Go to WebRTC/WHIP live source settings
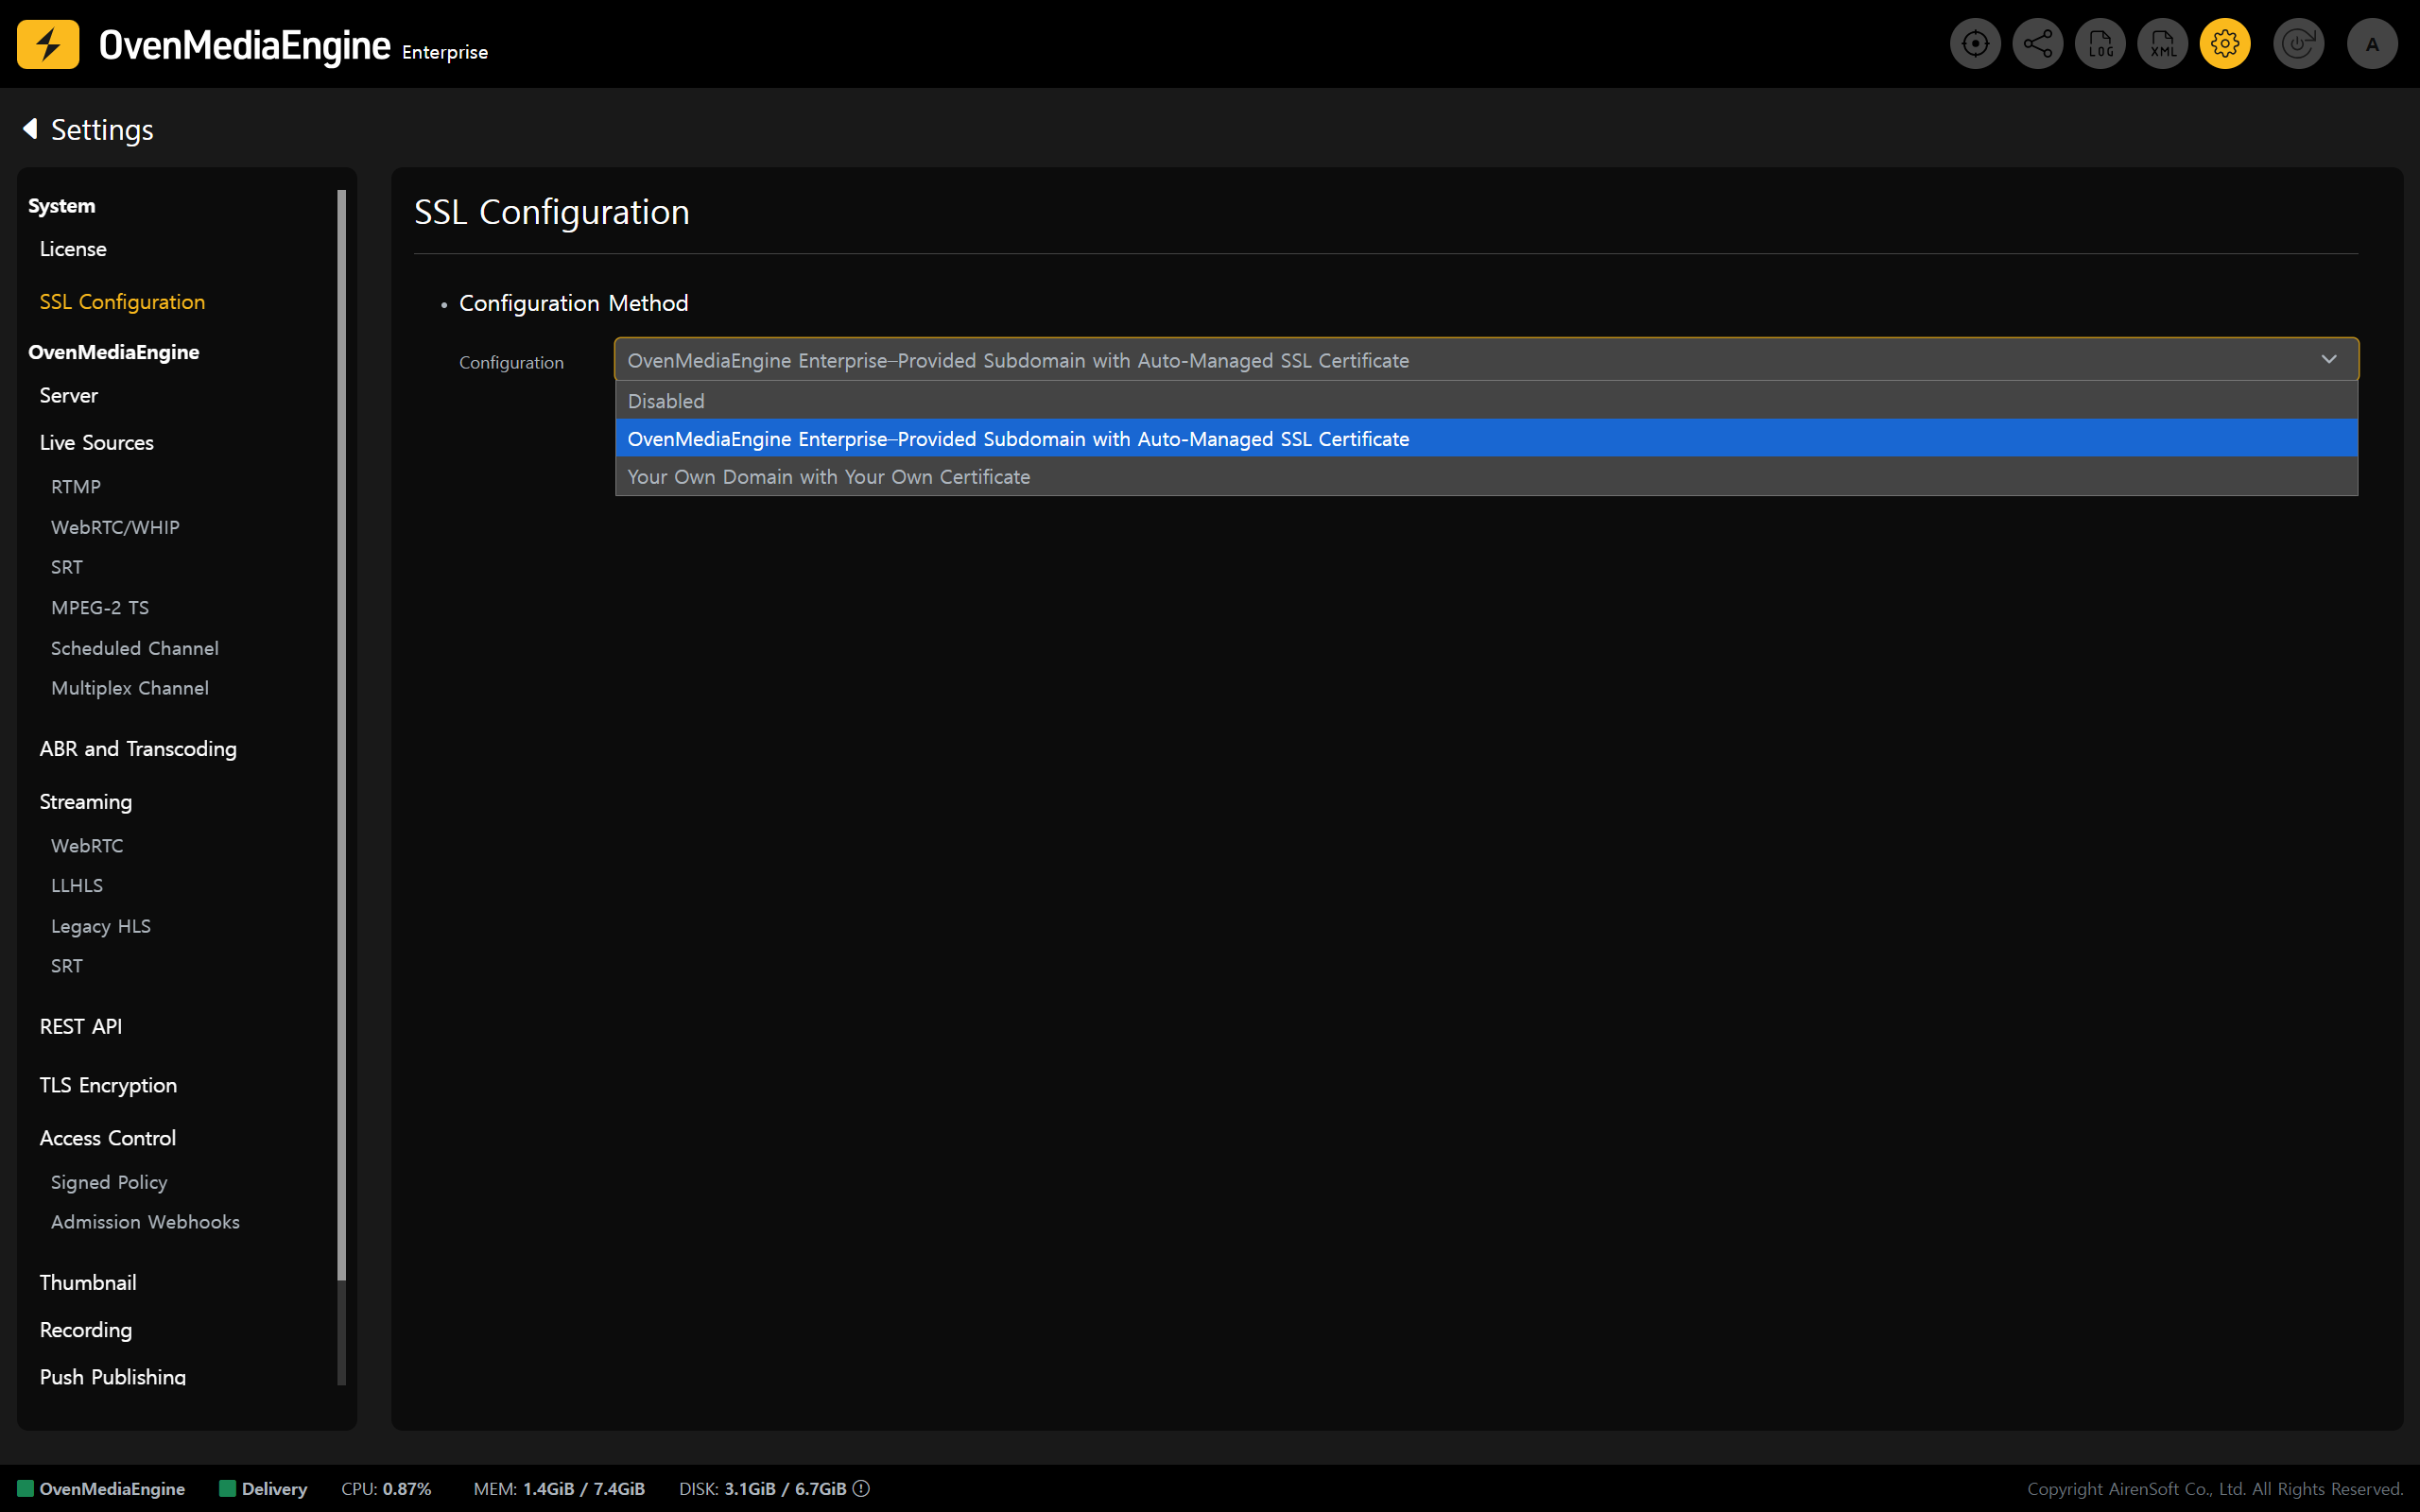 point(115,527)
